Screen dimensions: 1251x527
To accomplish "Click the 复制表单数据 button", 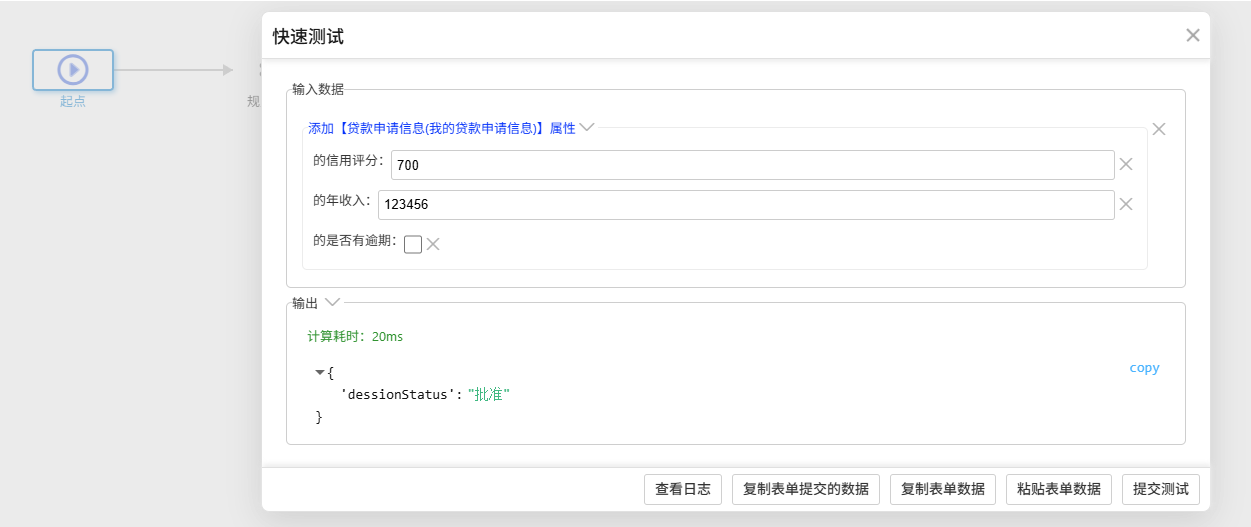I will (x=942, y=490).
